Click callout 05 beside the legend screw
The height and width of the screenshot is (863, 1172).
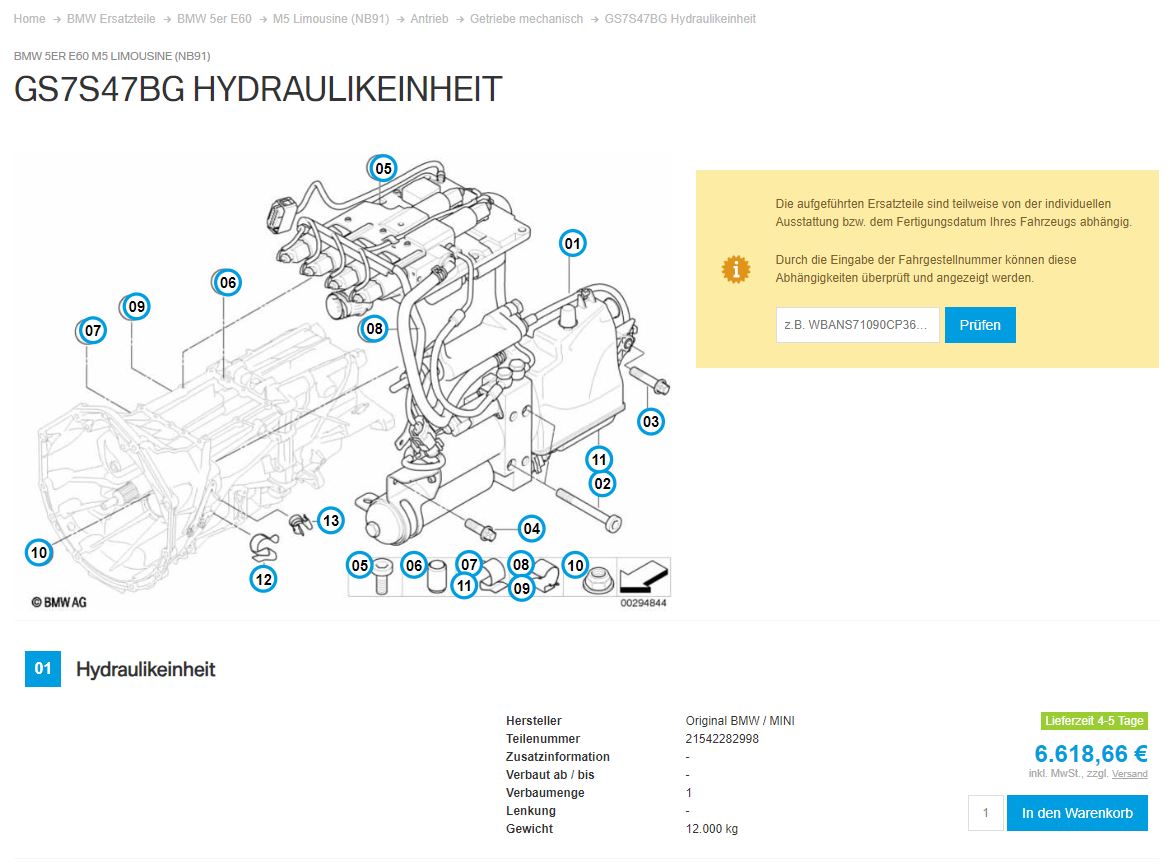360,566
